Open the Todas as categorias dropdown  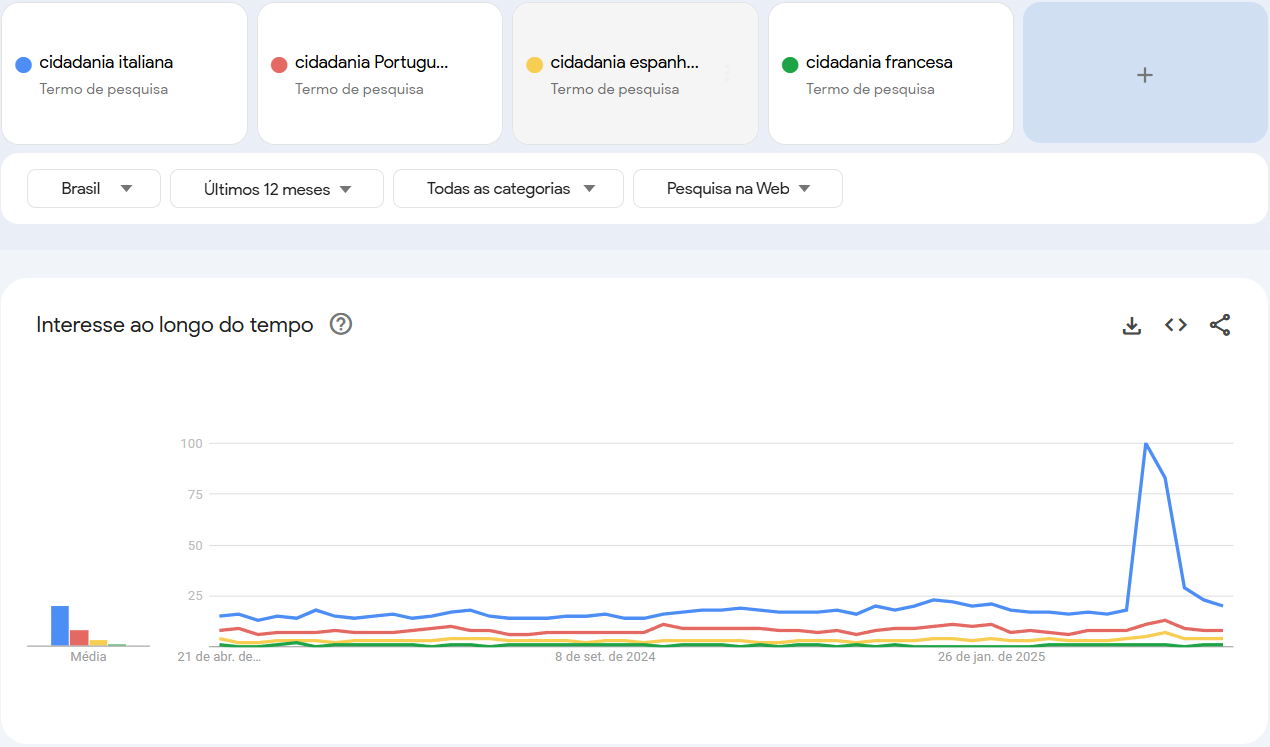507,188
